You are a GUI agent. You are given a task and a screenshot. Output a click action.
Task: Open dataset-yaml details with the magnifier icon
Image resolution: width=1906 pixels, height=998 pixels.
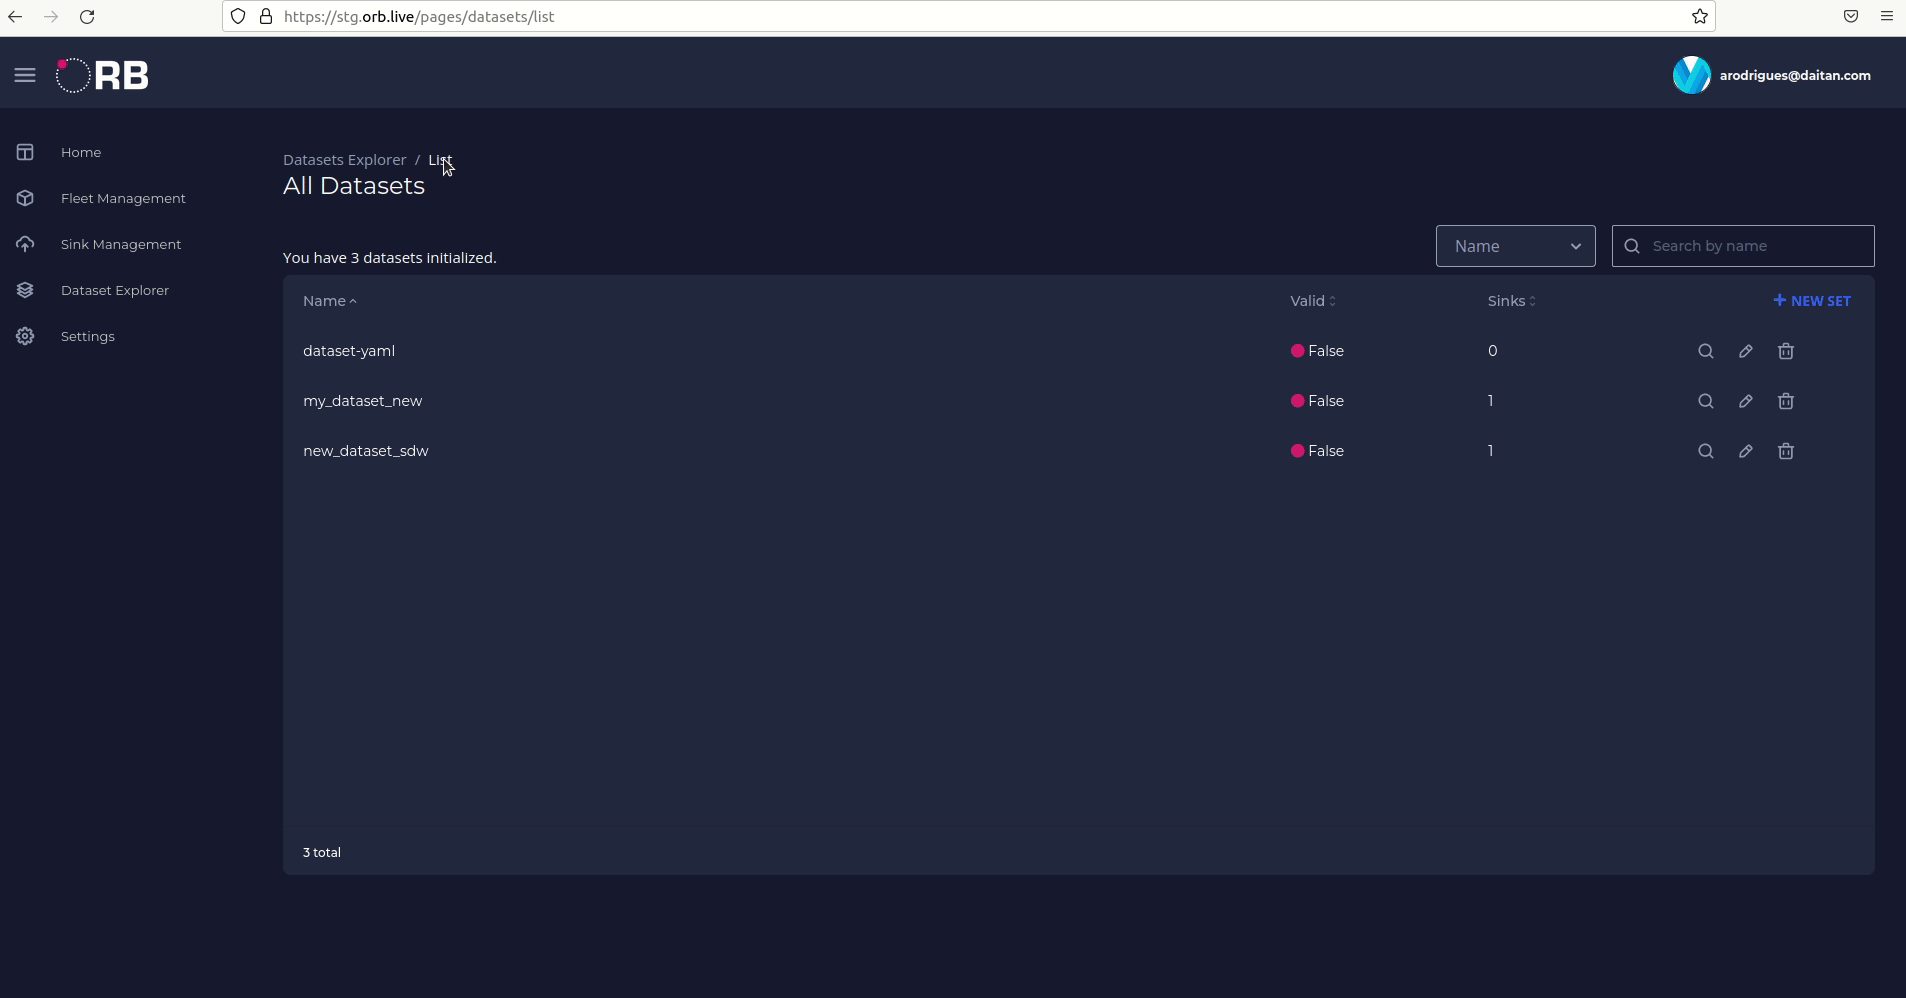(x=1706, y=352)
